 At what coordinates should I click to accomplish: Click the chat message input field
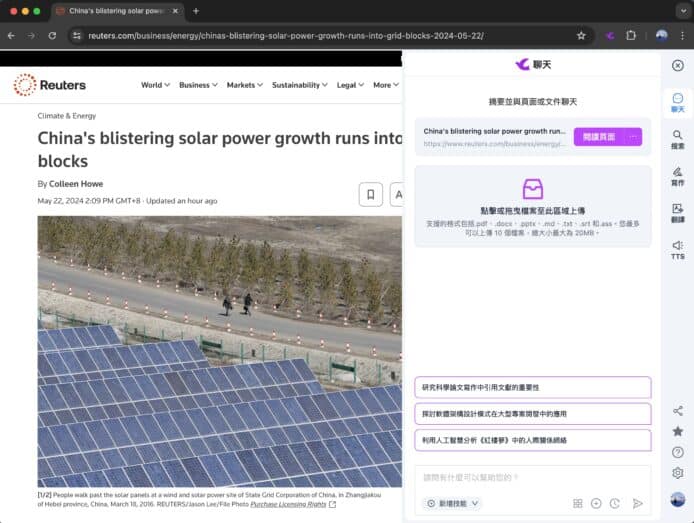coord(532,478)
